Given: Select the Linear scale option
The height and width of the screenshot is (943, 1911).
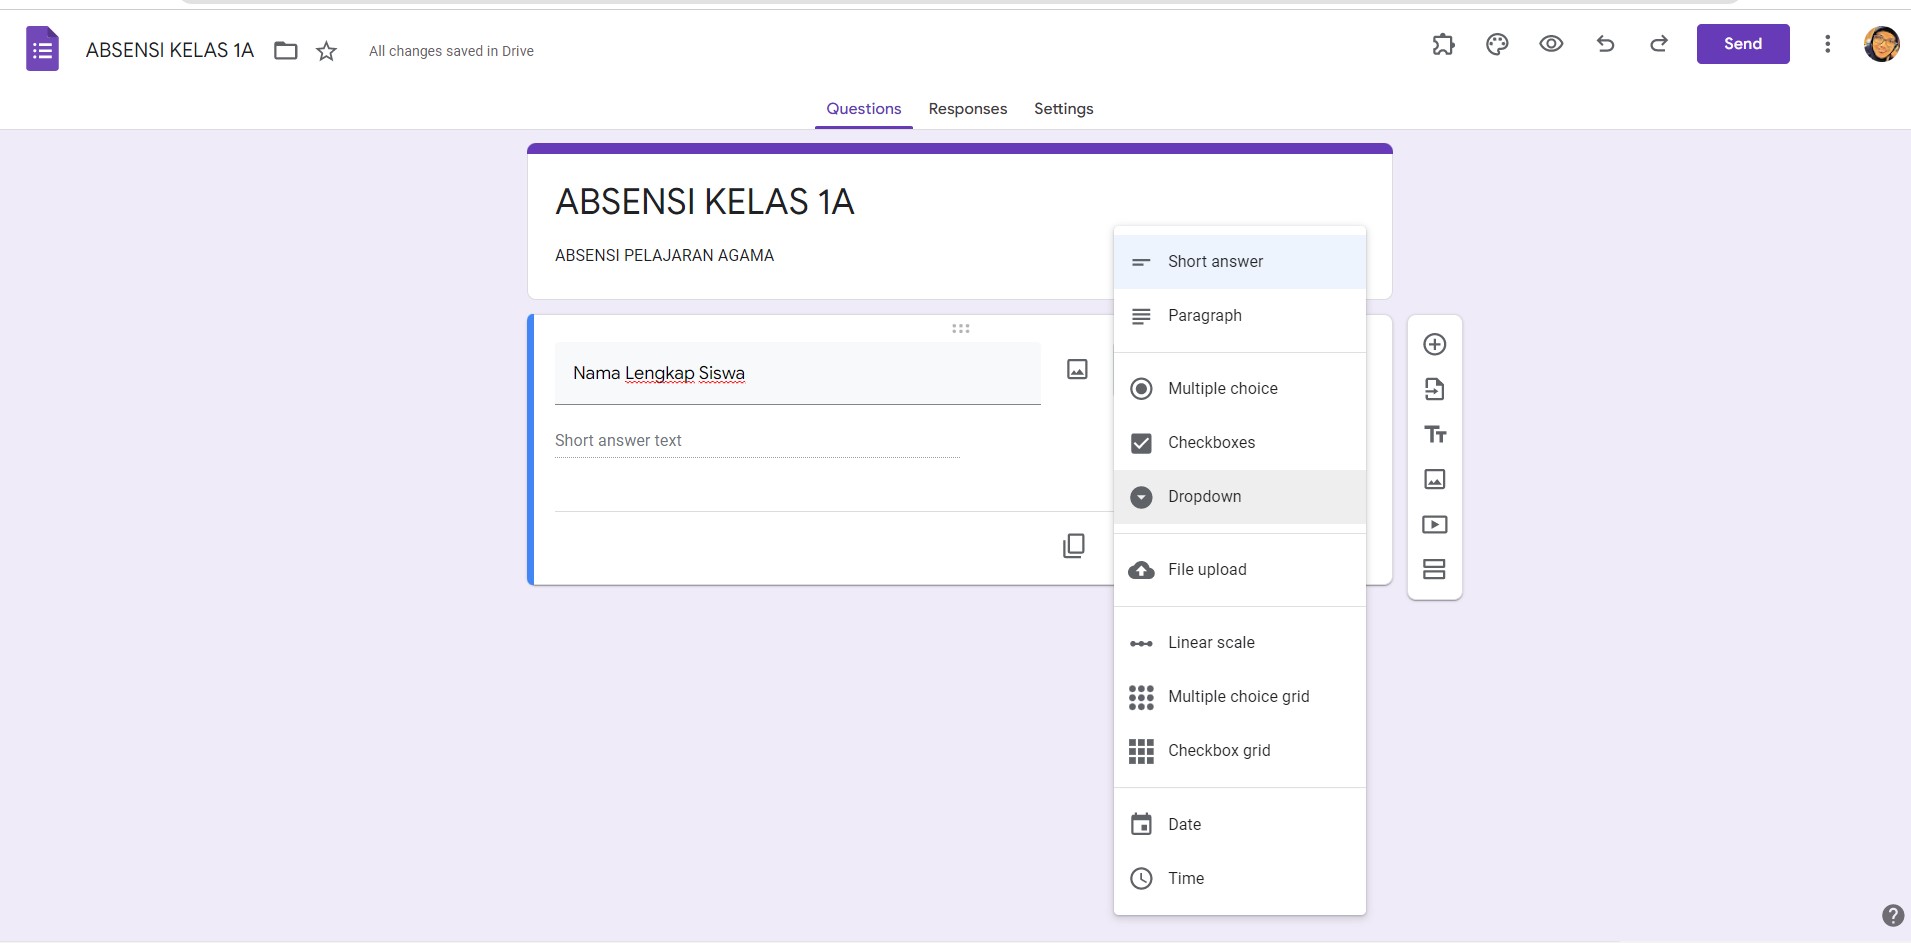Looking at the screenshot, I should (x=1211, y=643).
